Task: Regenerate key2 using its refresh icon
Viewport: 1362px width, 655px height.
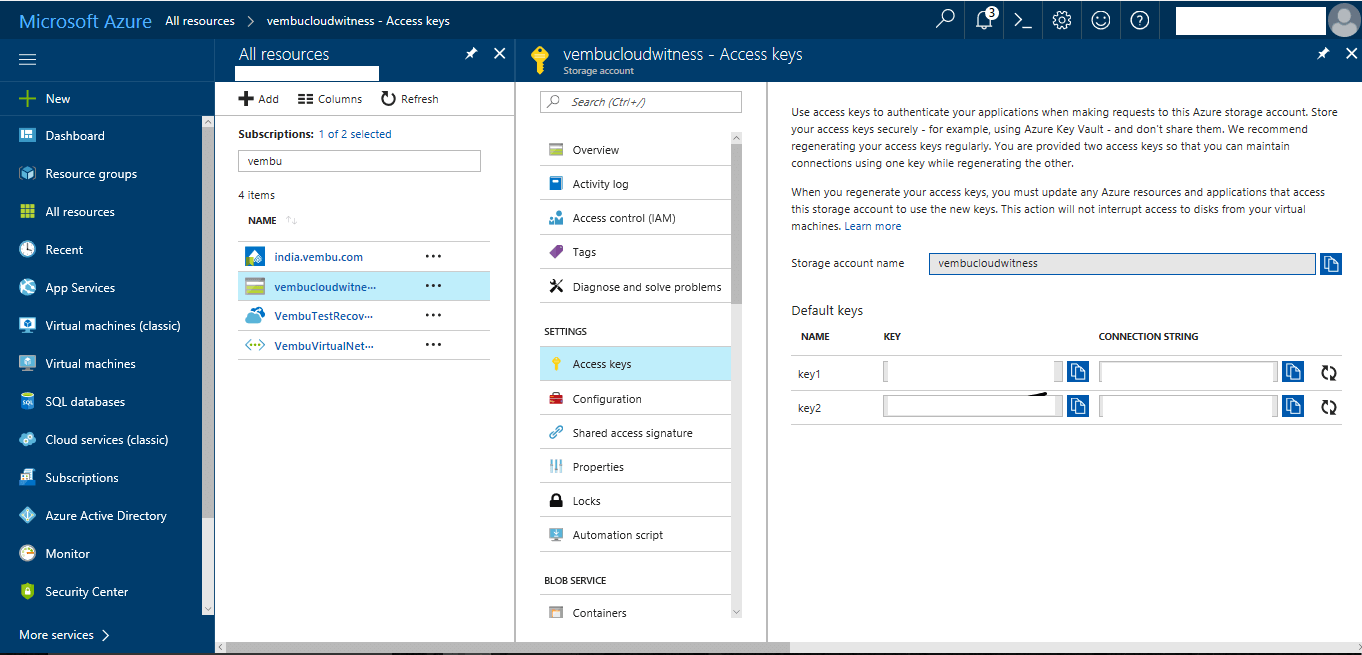Action: pos(1329,407)
